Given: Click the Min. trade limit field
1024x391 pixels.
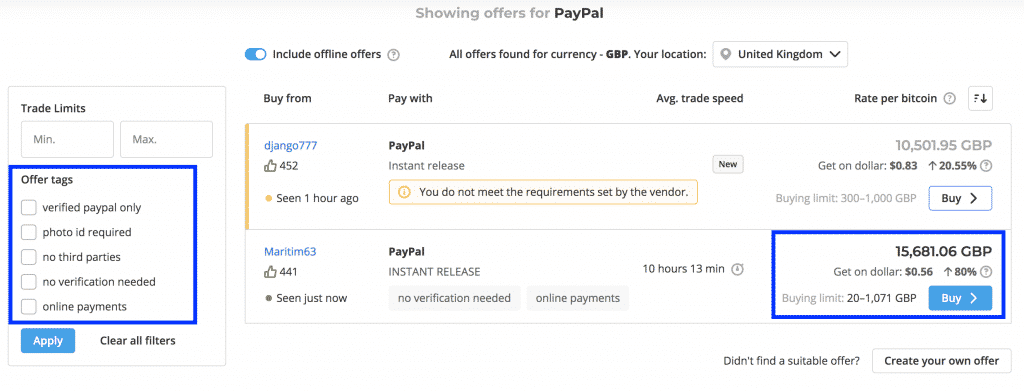Looking at the screenshot, I should [x=67, y=139].
